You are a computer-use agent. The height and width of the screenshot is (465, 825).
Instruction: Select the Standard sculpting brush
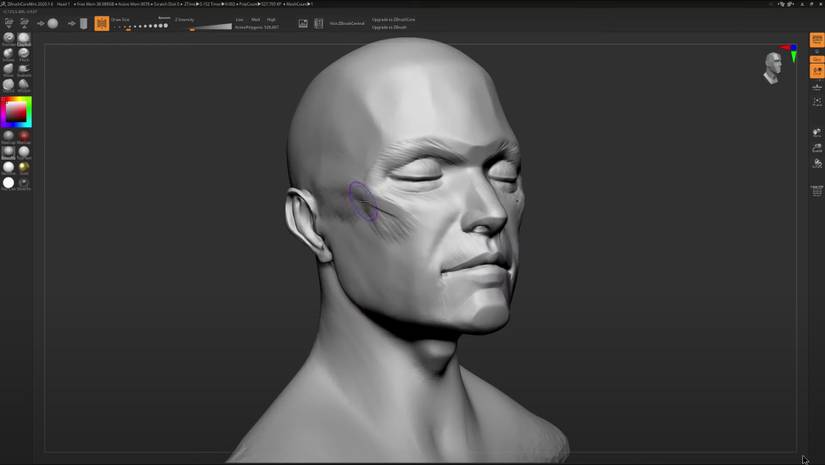coord(8,38)
